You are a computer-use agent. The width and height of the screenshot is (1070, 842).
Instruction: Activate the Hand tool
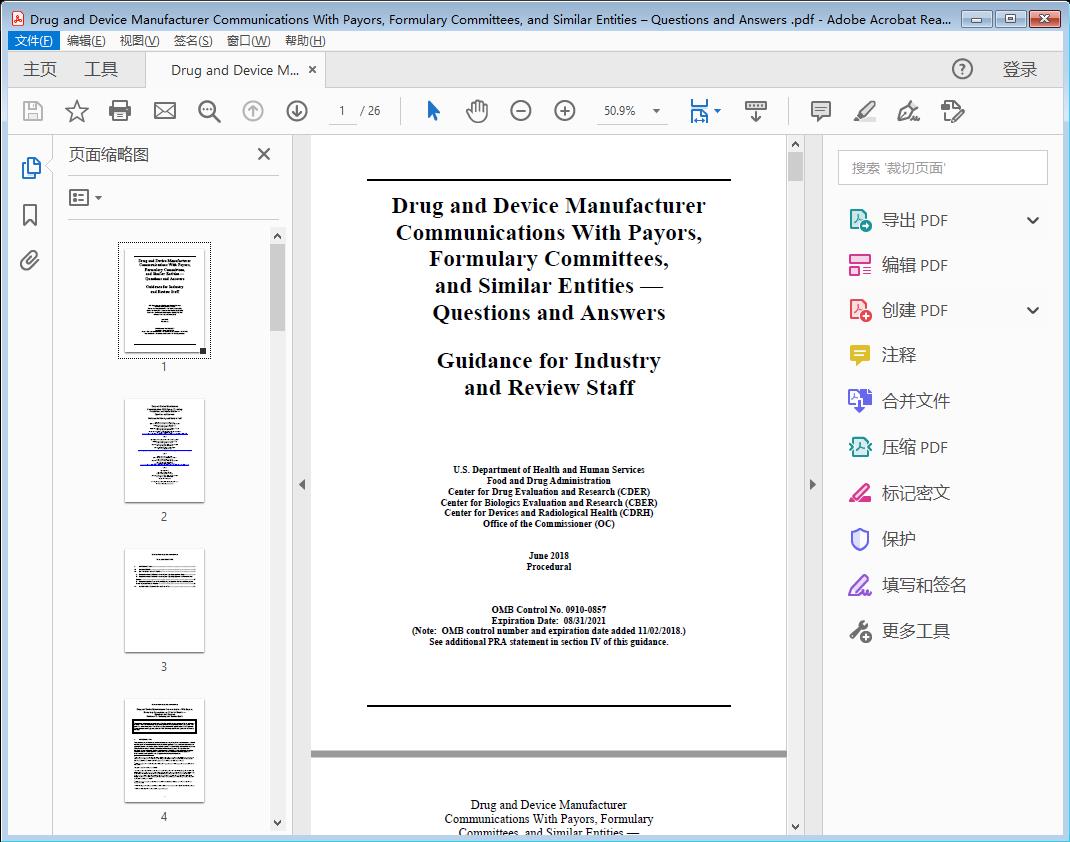pos(477,111)
